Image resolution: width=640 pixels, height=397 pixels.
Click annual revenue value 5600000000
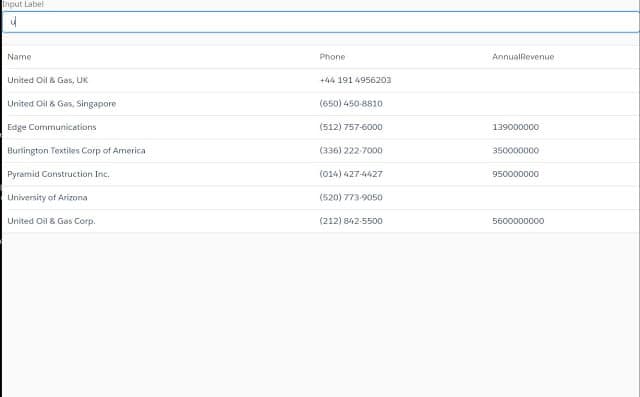518,221
